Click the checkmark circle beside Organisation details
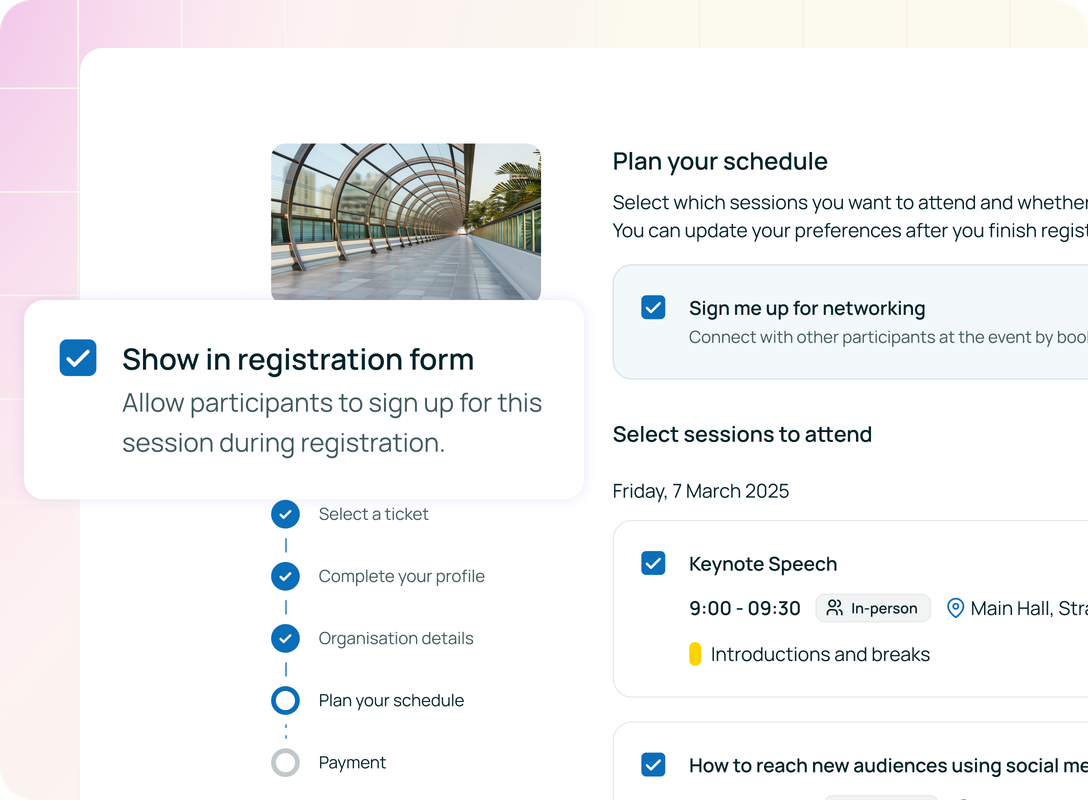 [285, 638]
